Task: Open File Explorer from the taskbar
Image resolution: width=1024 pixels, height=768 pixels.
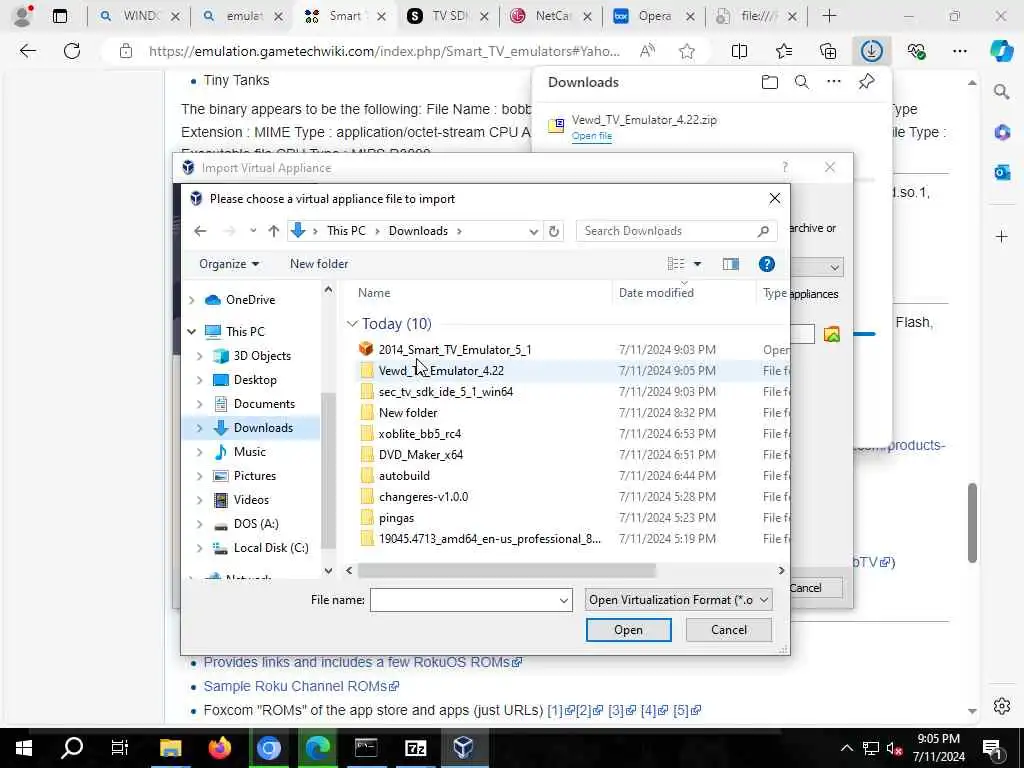Action: [170, 747]
